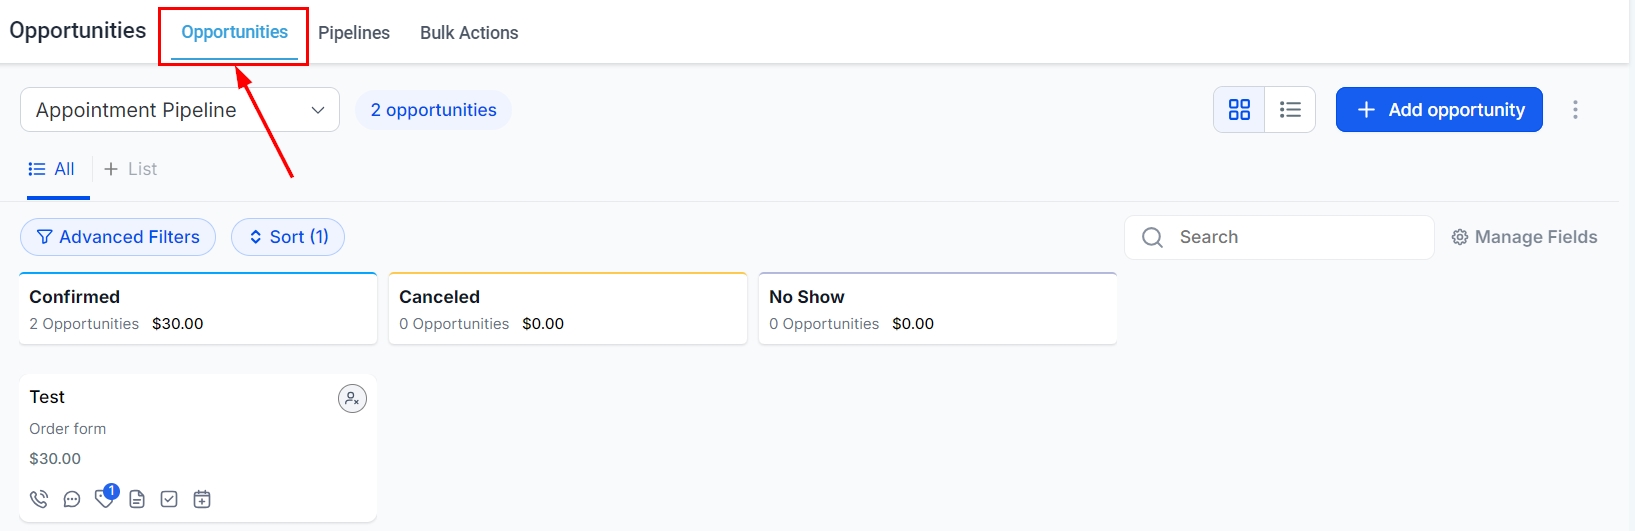The height and width of the screenshot is (531, 1635).
Task: Open Manage Fields settings
Action: tap(1524, 237)
